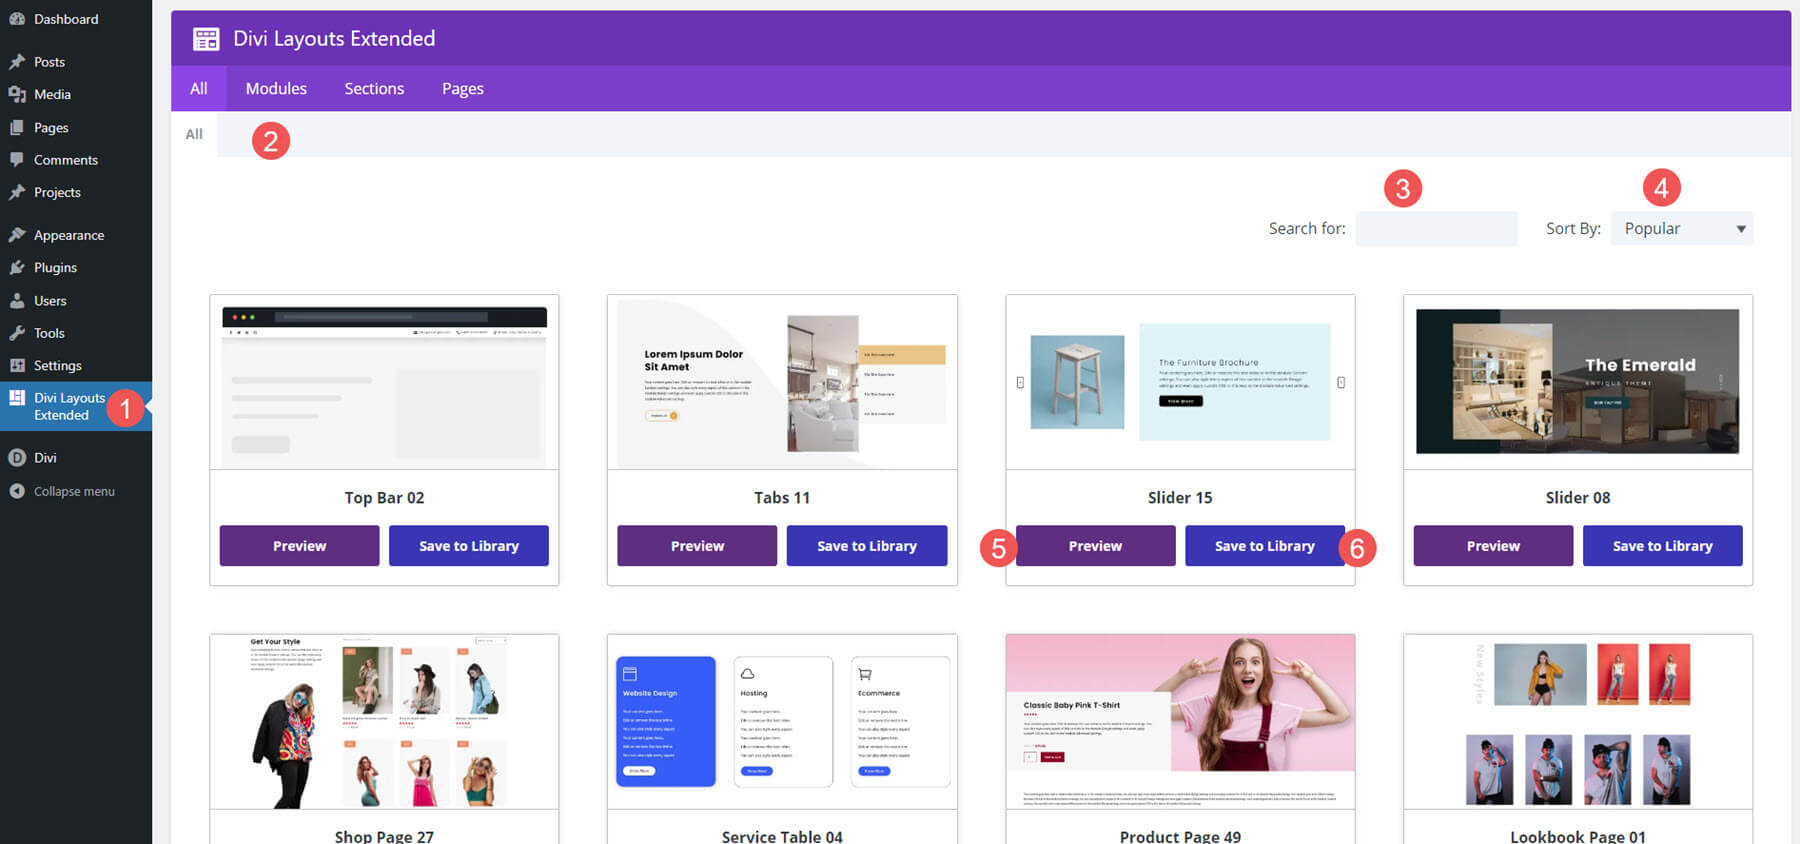Click next arrow on Slider 15 thumbnail
Viewport: 1800px width, 844px height.
click(1341, 382)
